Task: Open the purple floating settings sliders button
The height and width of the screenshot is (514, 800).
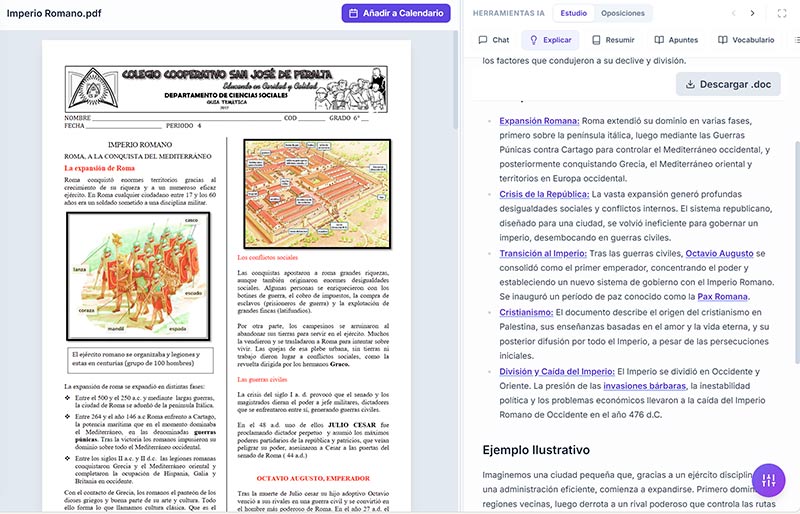Action: coord(768,481)
